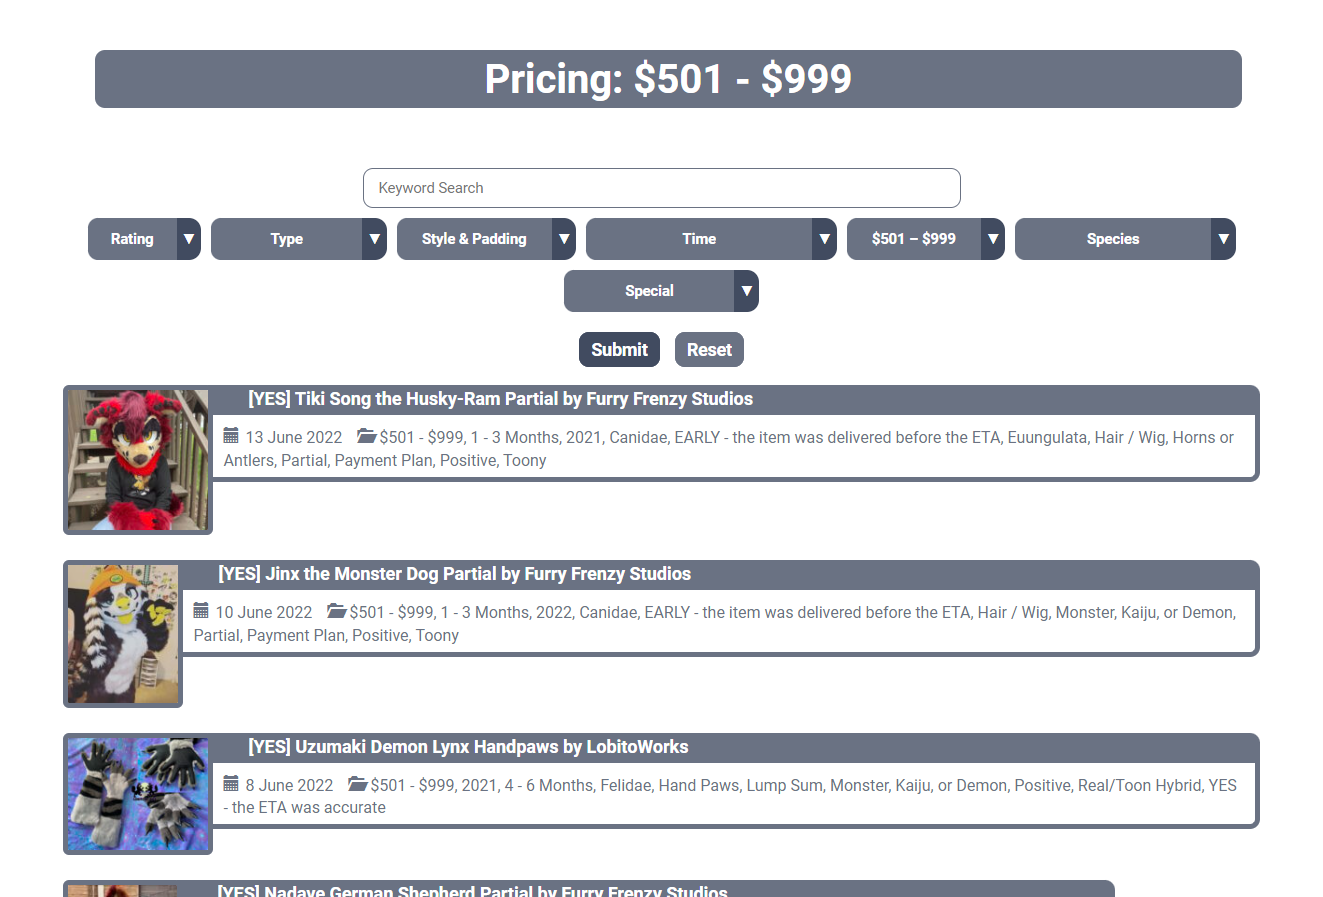This screenshot has width=1323, height=897.
Task: Expand the Type filter dropdown
Action: pos(375,239)
